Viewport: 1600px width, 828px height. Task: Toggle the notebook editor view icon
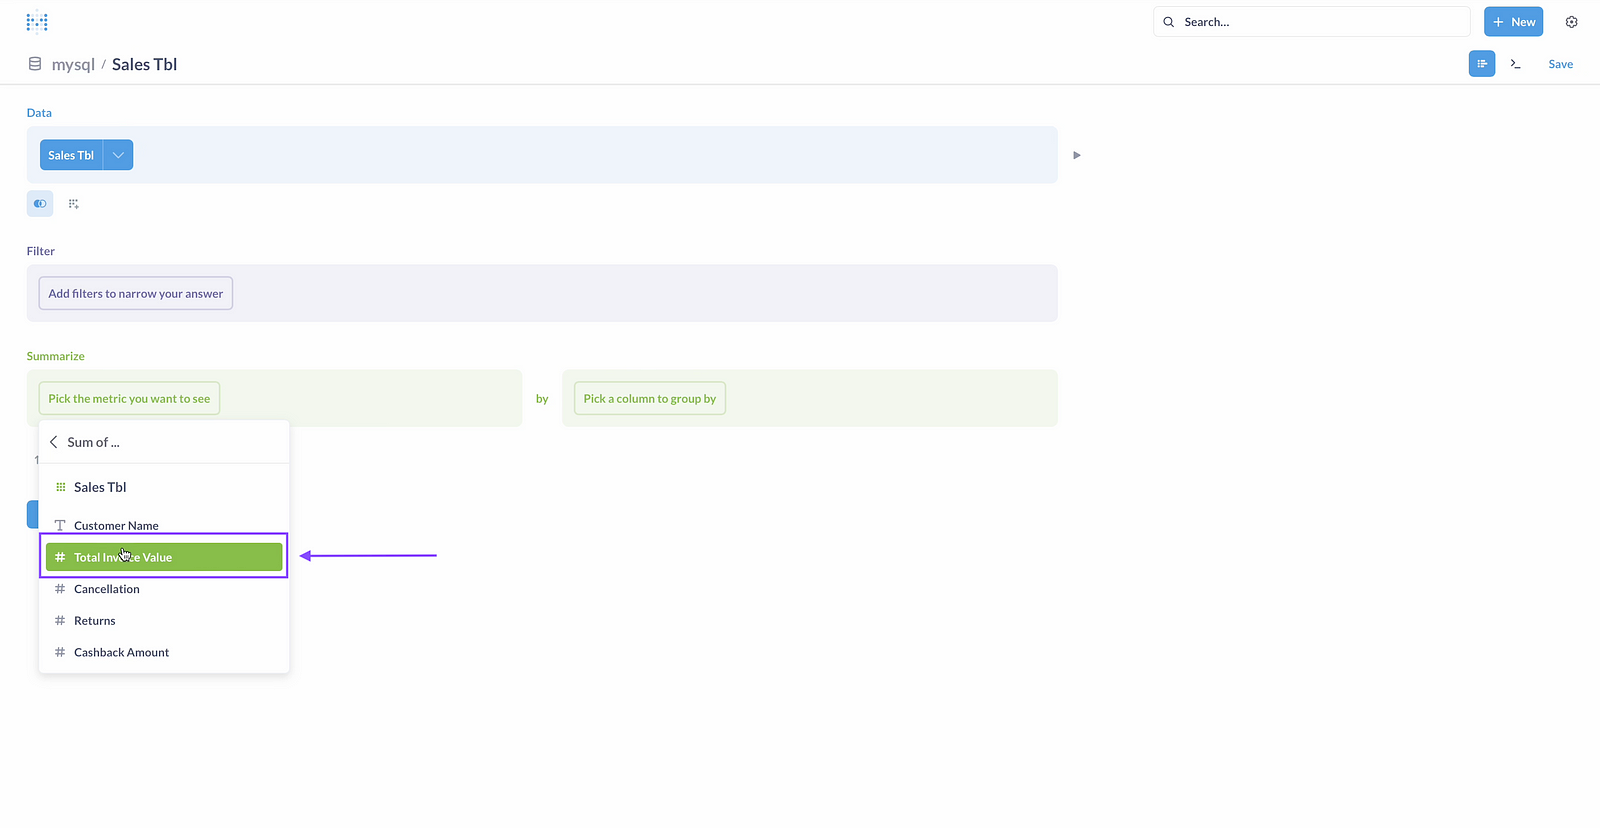1481,64
